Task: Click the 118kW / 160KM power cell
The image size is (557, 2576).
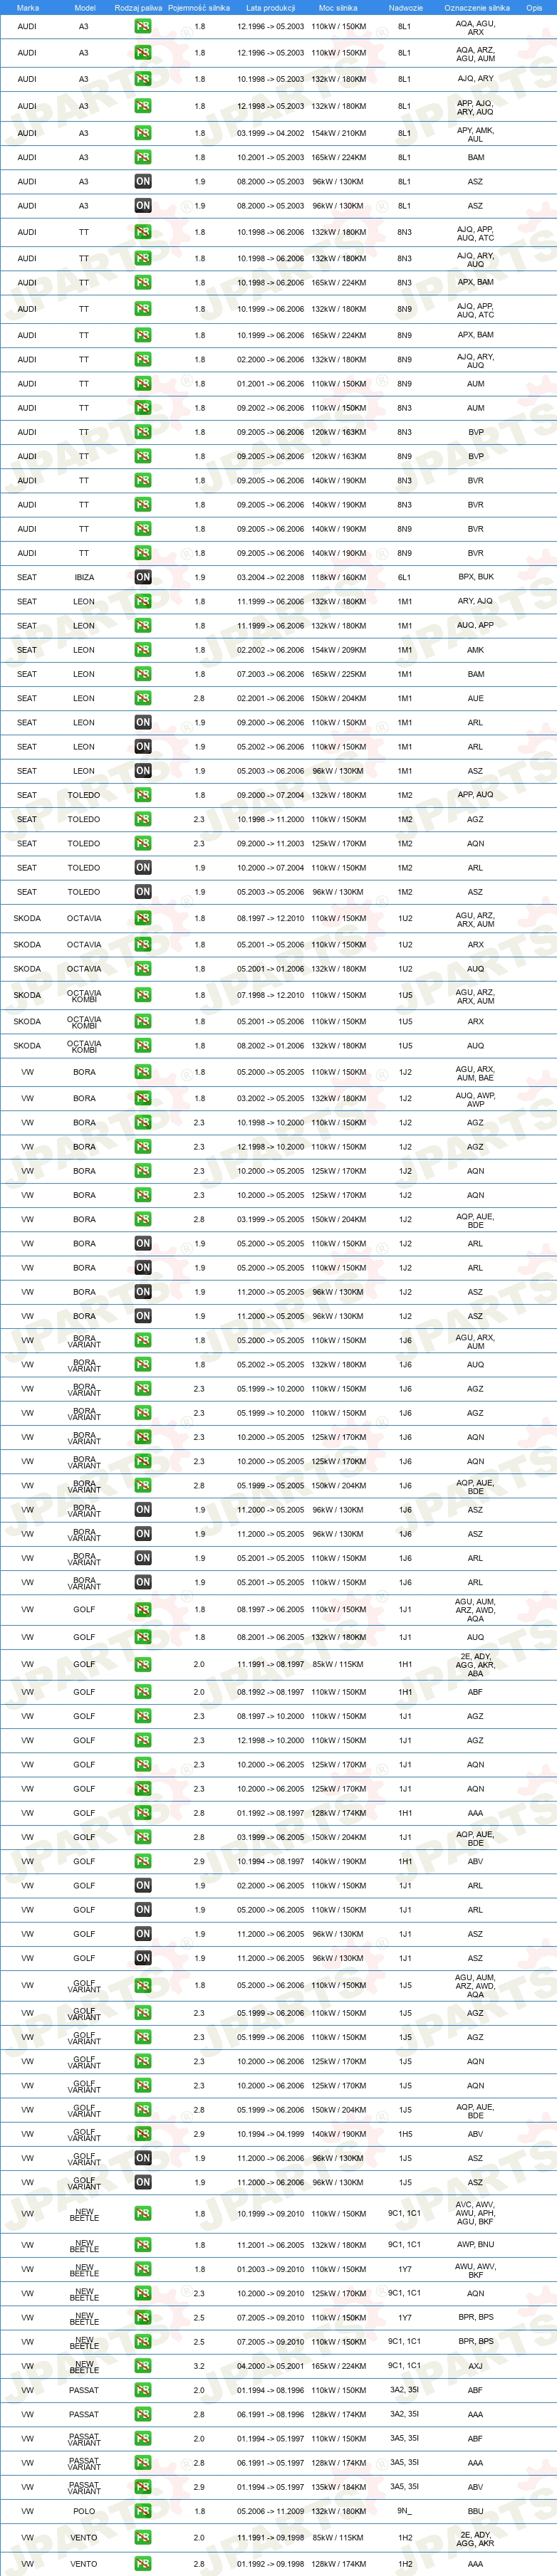Action: click(x=339, y=577)
